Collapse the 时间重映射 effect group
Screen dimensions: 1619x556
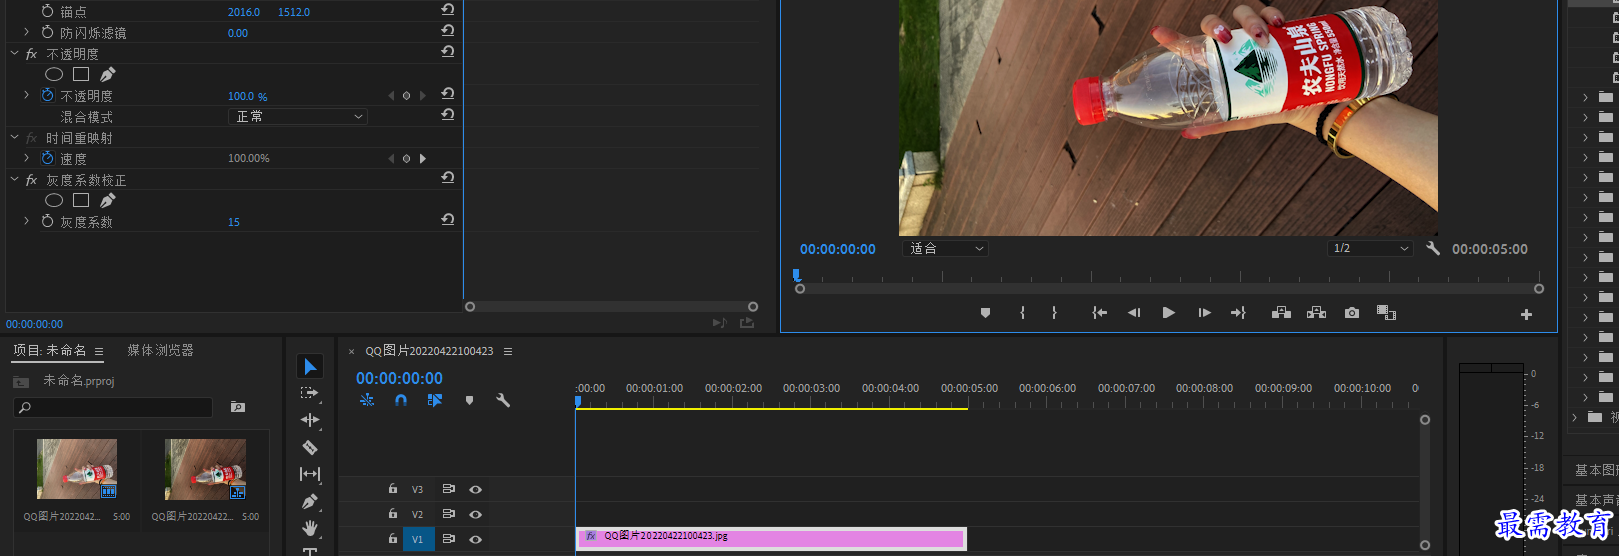pos(14,137)
